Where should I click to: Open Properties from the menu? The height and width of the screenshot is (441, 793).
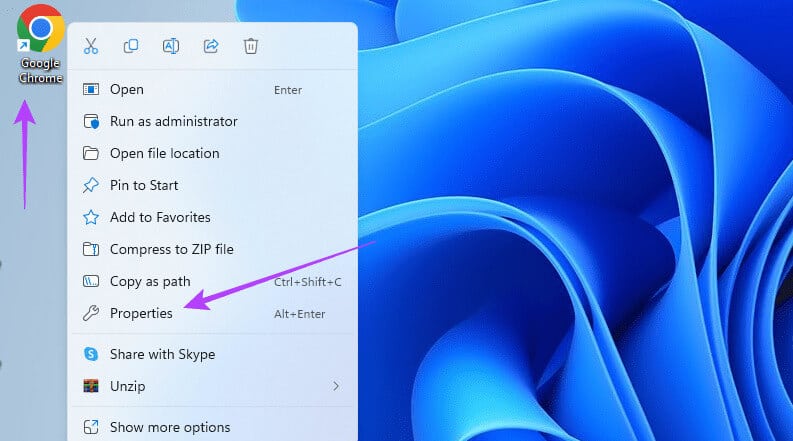(x=212, y=313)
